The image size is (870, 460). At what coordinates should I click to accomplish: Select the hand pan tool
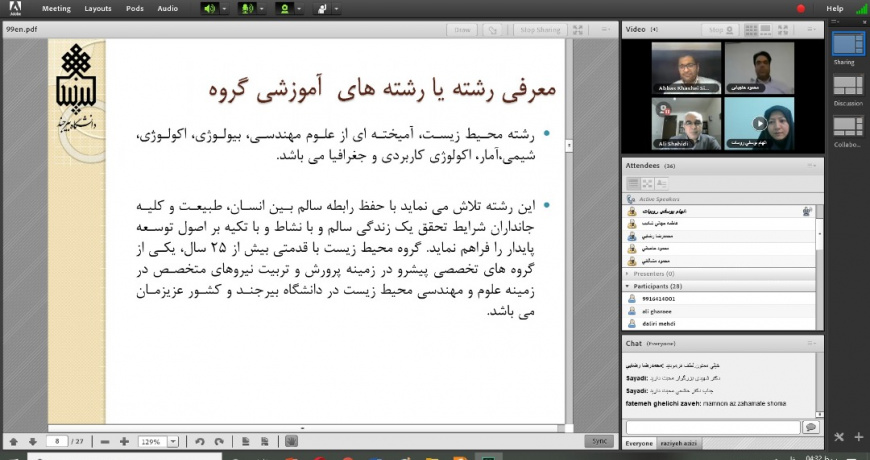click(292, 442)
